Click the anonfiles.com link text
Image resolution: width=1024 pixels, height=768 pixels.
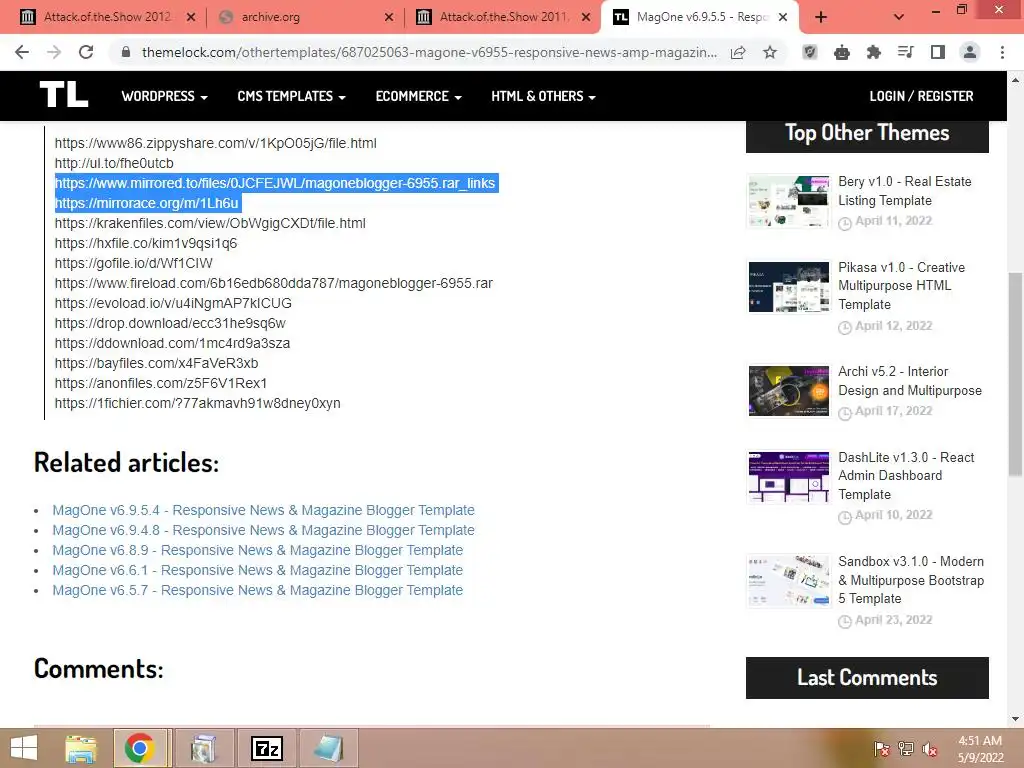pos(161,383)
